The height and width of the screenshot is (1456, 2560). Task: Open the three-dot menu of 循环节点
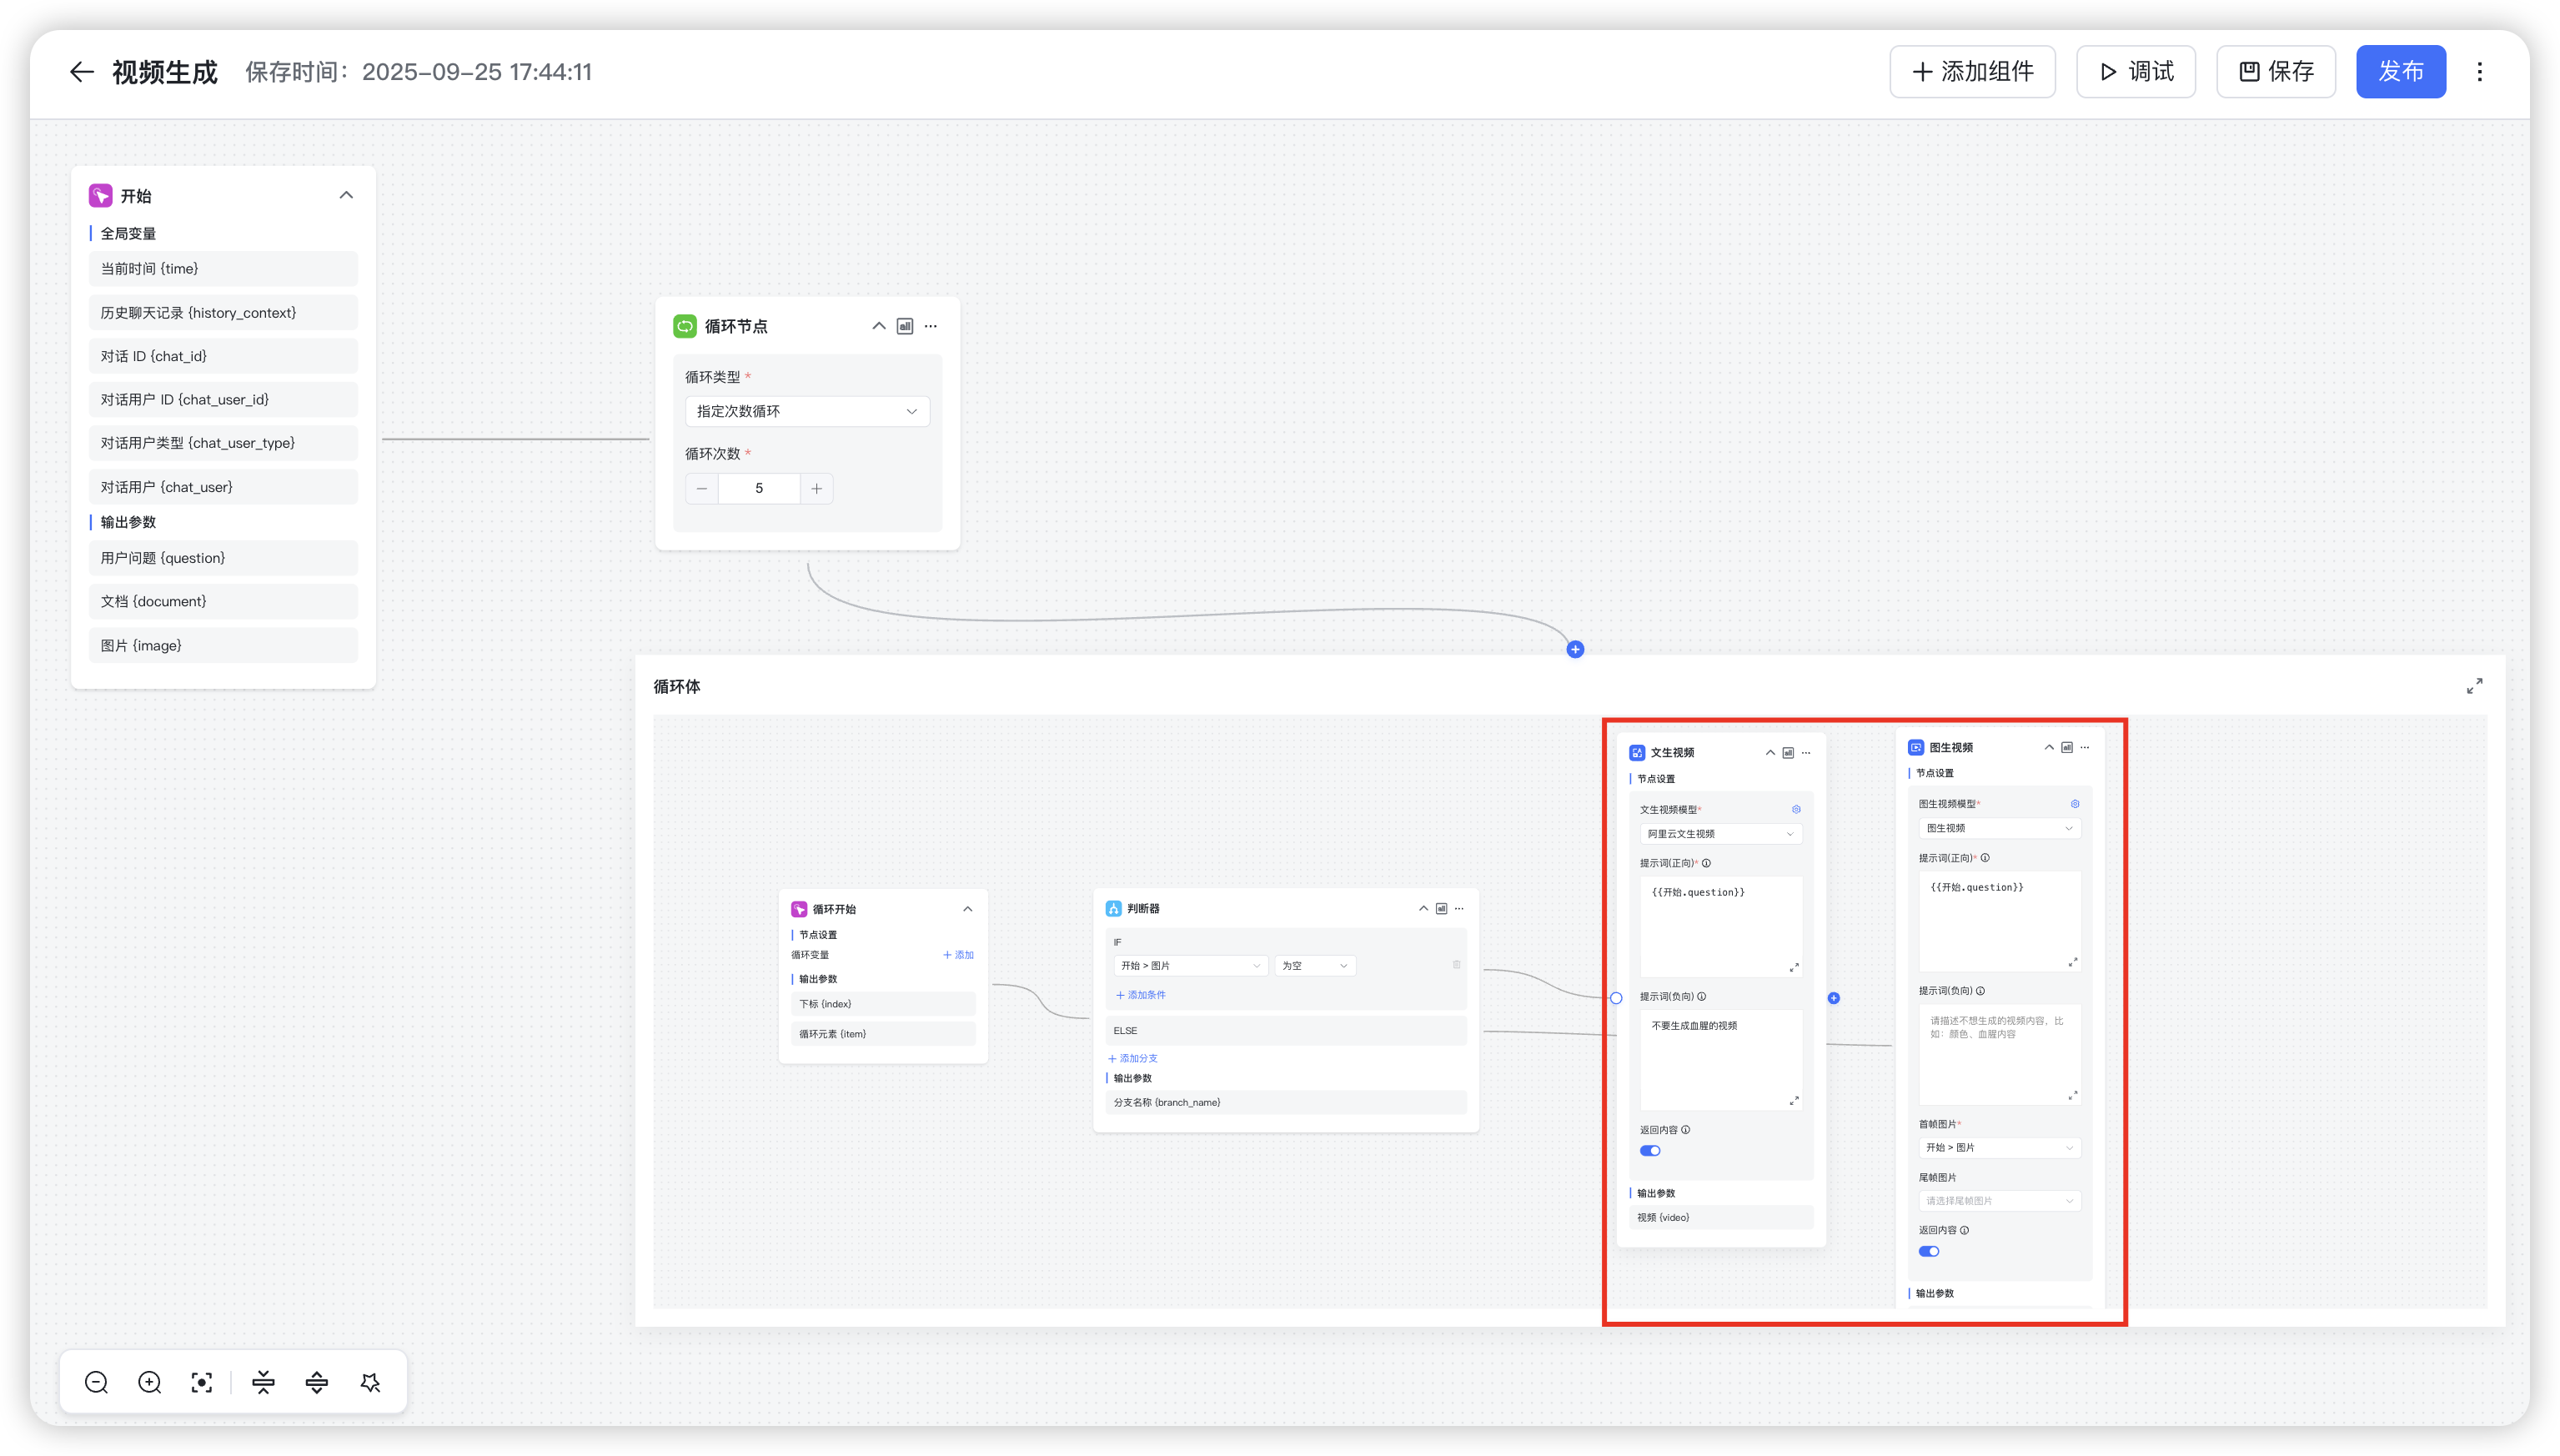tap(931, 326)
